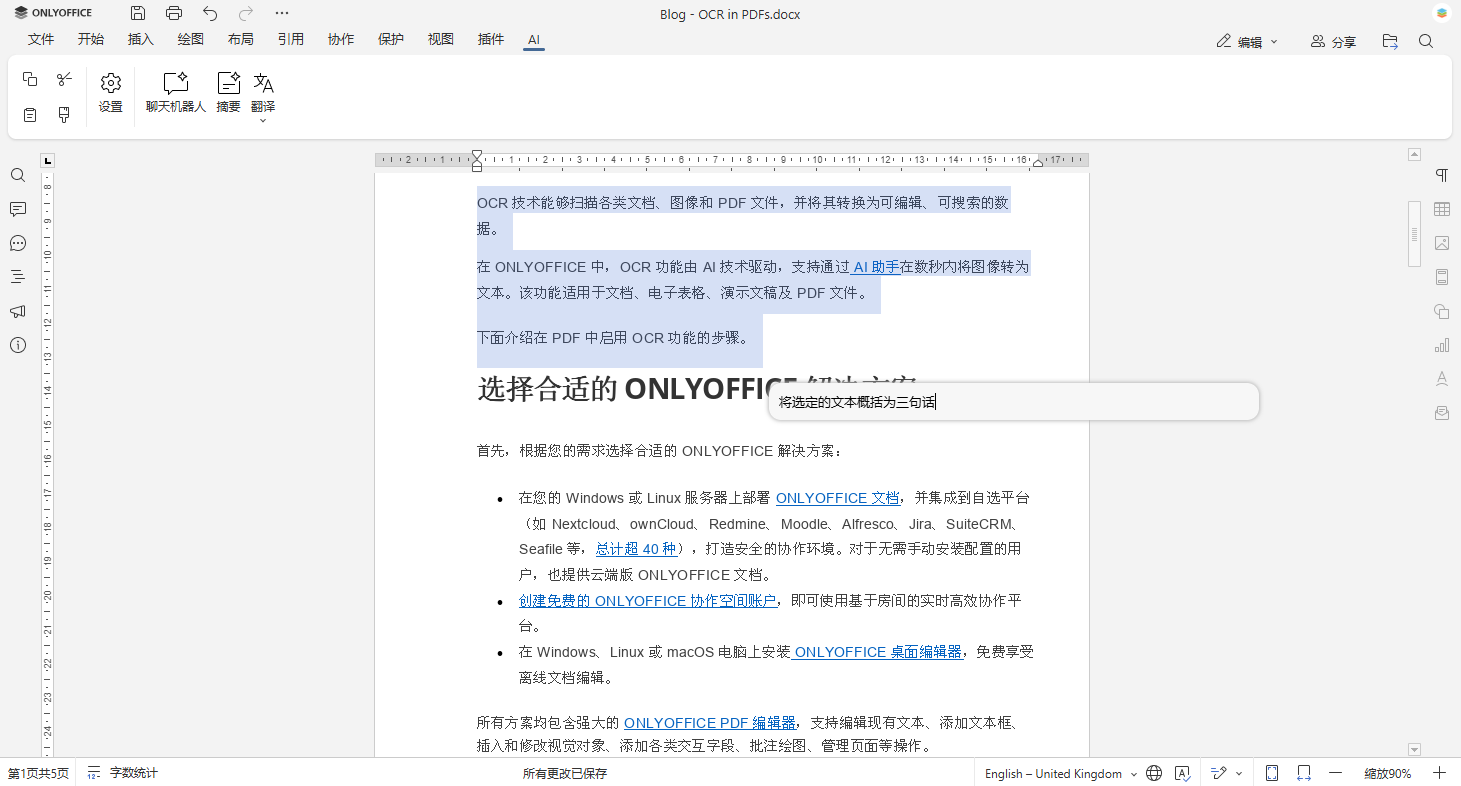Open text art settings in right sidebar
1461x786 pixels.
(x=1442, y=379)
